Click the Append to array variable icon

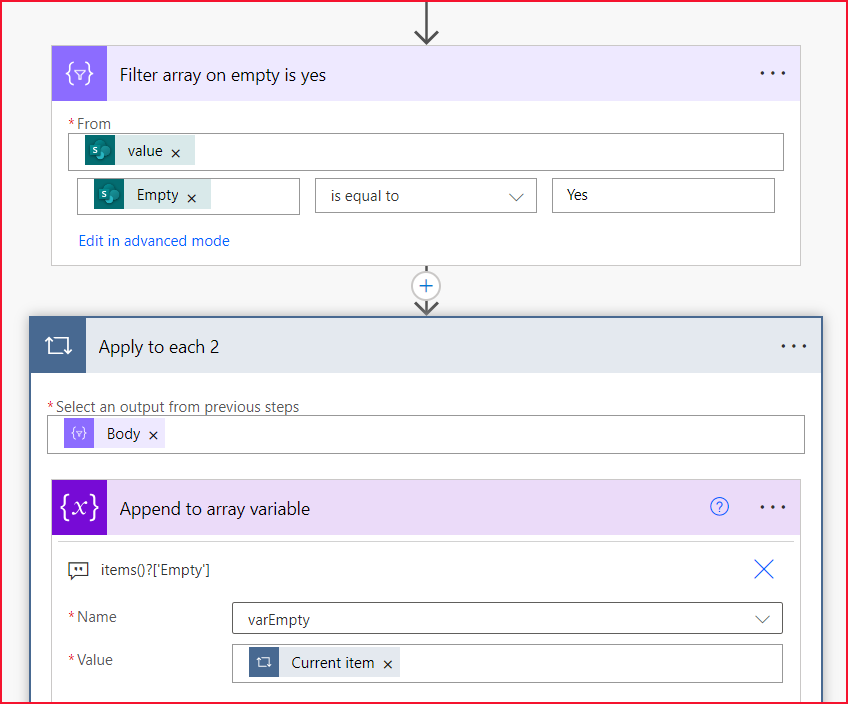click(80, 507)
